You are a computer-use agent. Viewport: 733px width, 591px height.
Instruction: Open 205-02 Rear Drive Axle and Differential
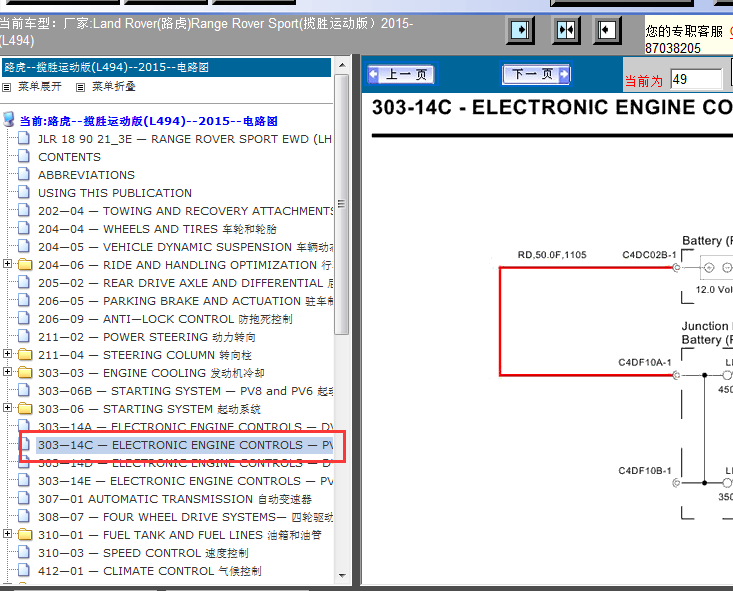186,283
